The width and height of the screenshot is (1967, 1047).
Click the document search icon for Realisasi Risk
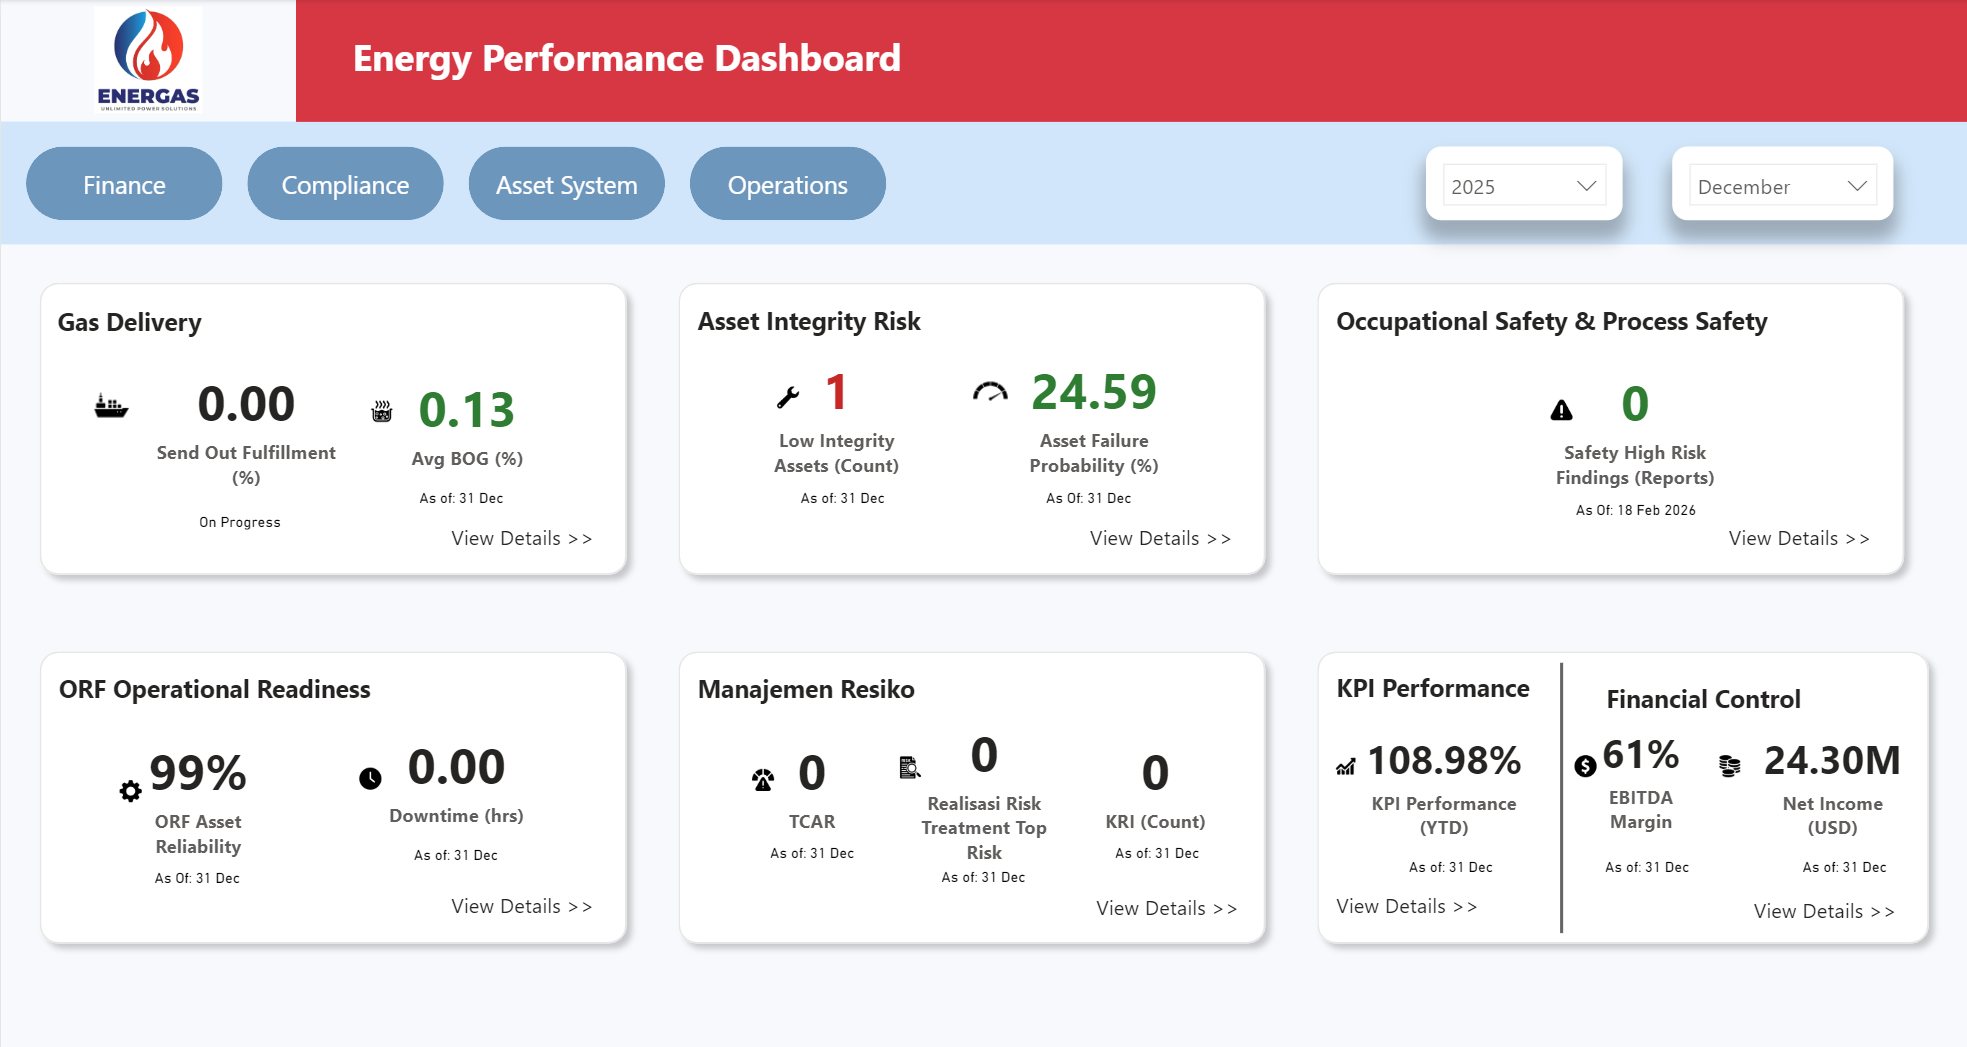[909, 767]
